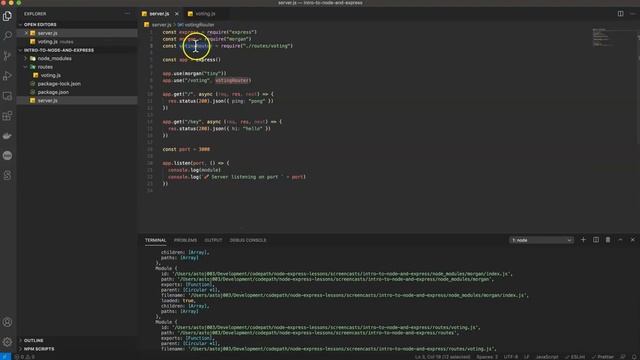Click inside the terminal output area
The image size is (640, 360).
pos(388,300)
